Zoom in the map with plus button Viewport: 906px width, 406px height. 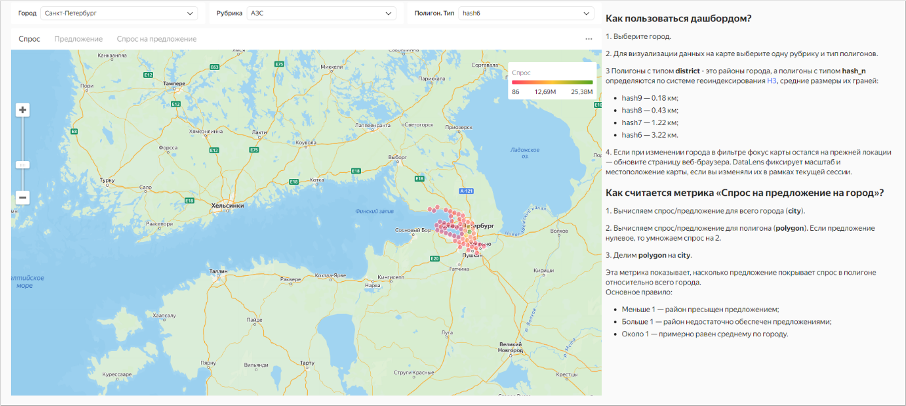22,109
